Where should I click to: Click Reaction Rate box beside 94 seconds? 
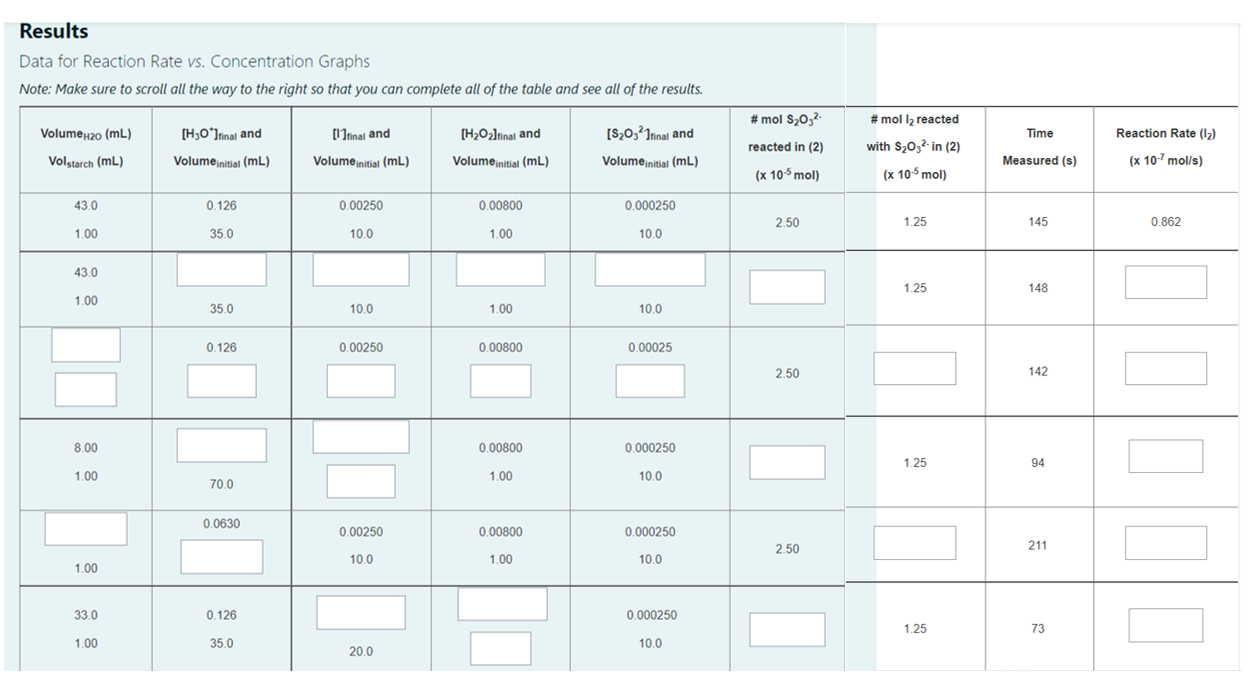pos(1167,455)
